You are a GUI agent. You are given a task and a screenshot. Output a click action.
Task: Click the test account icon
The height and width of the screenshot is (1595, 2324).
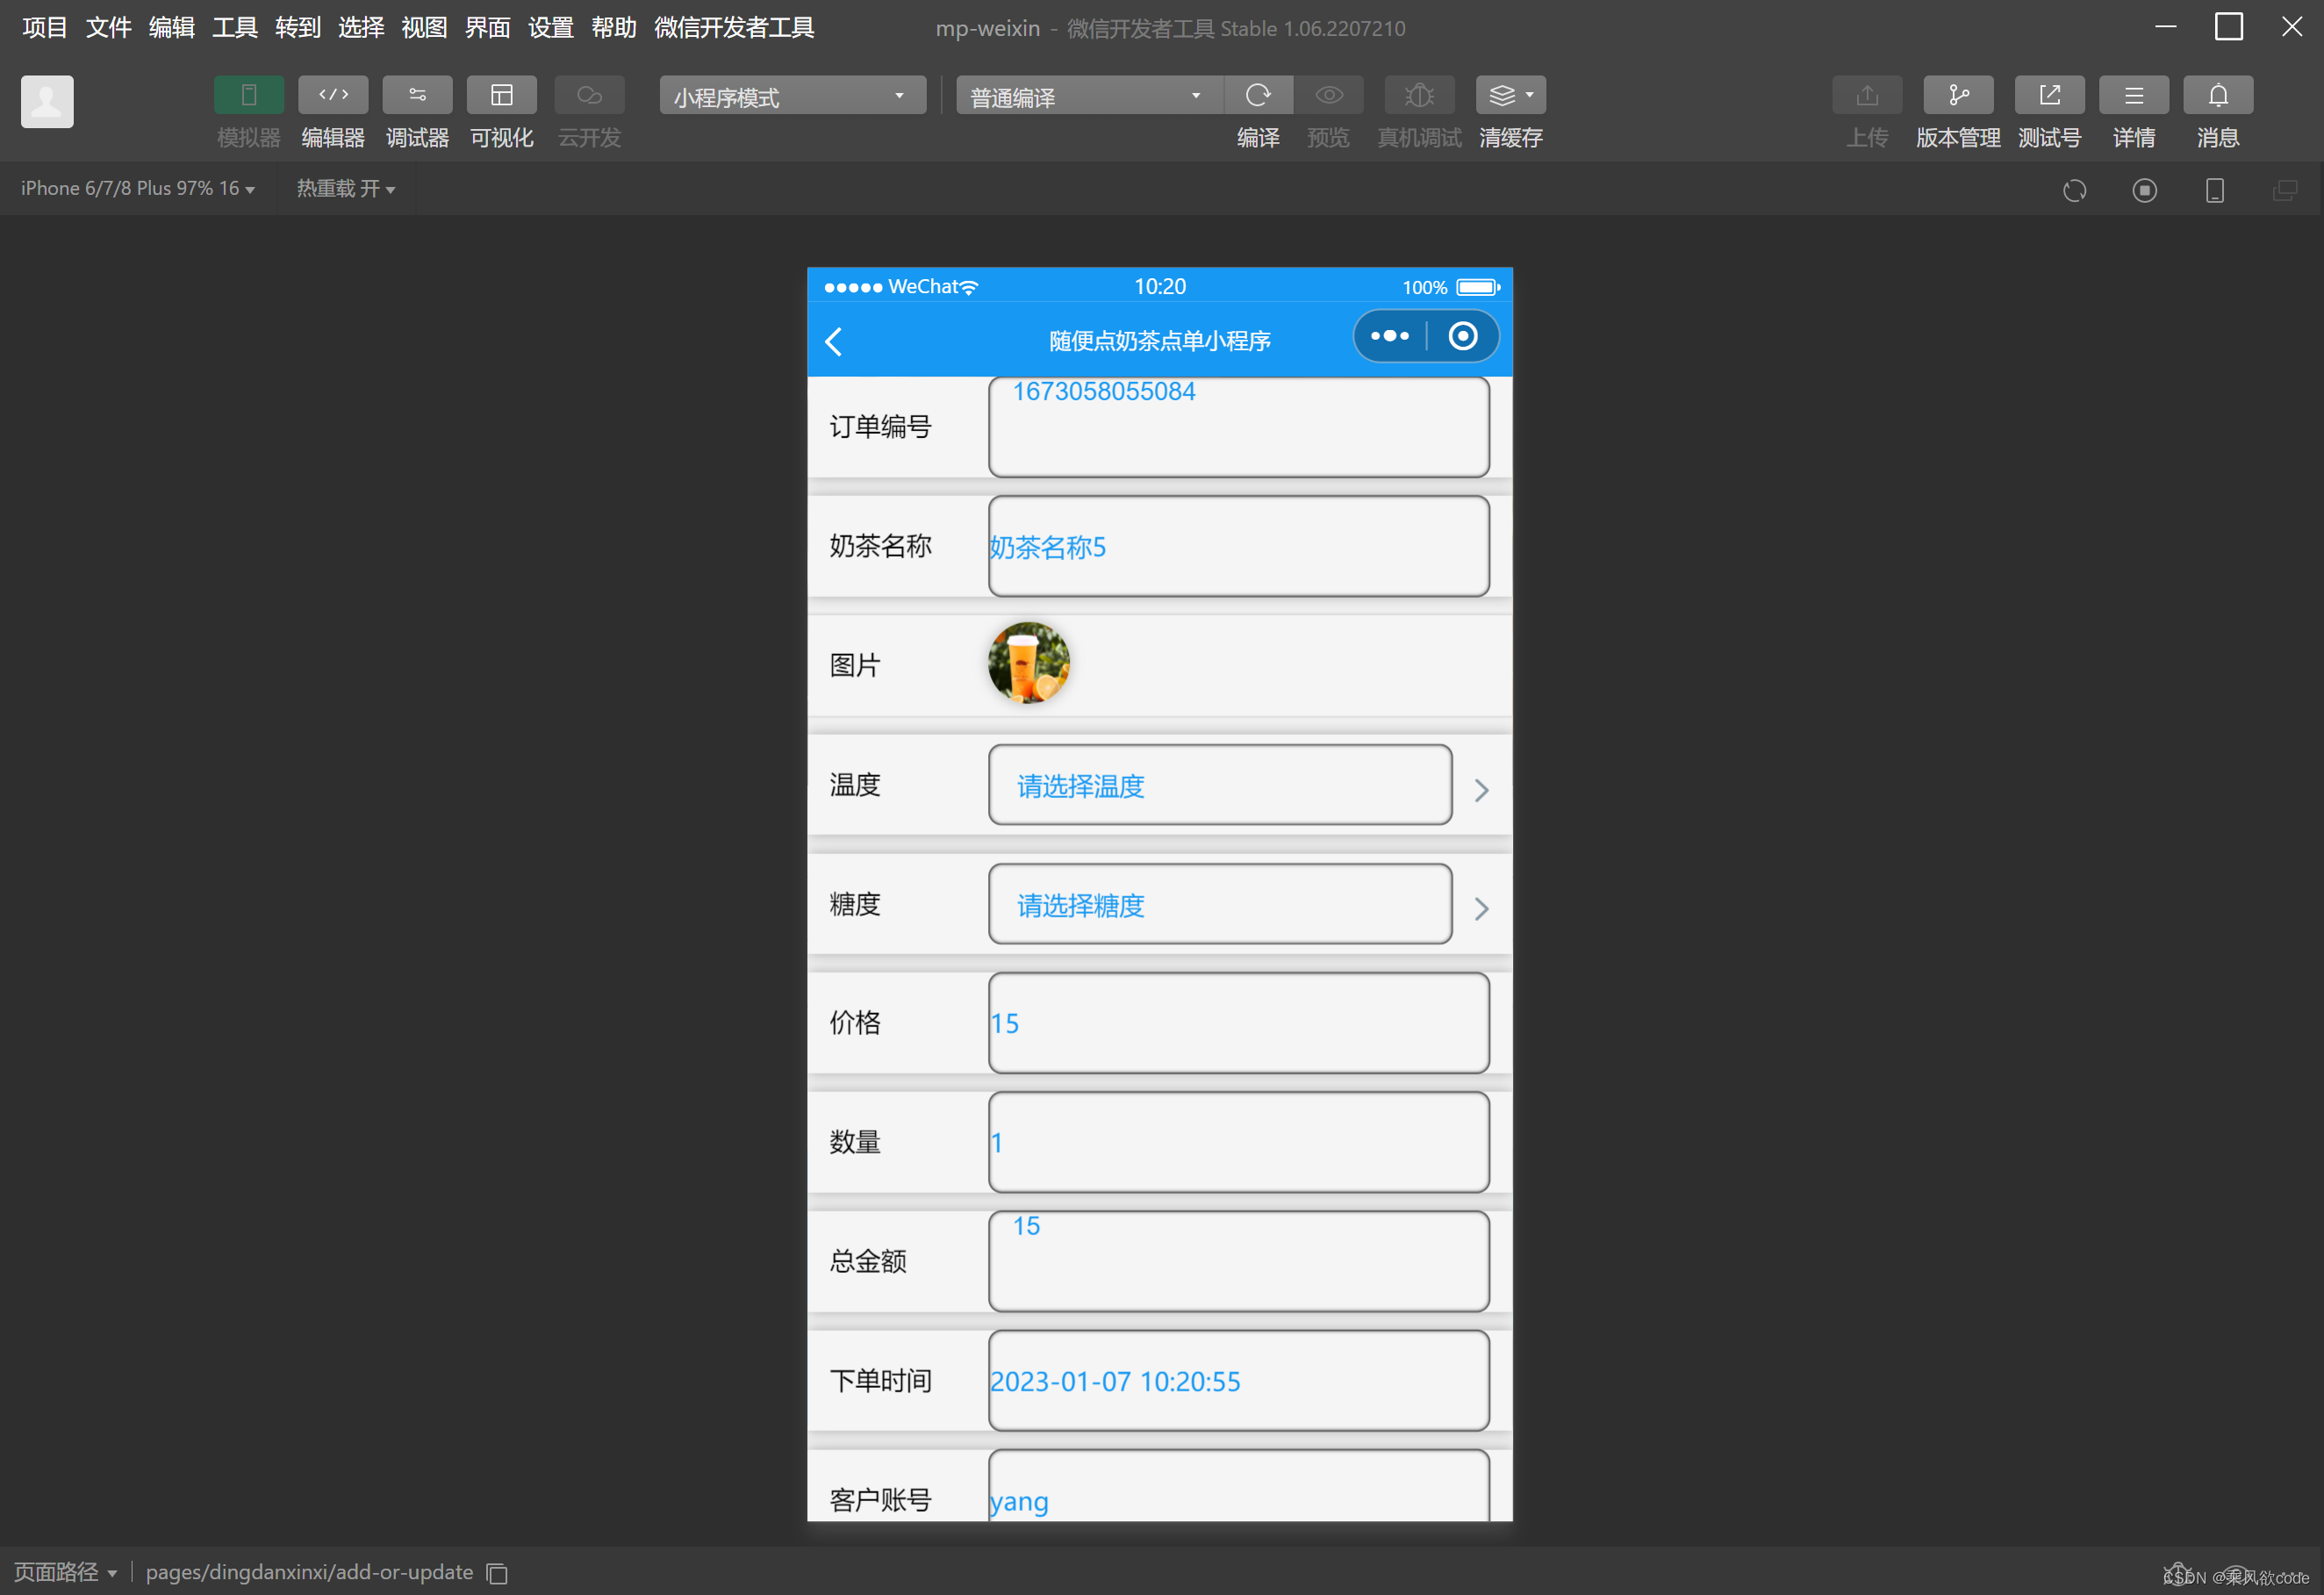2048,95
